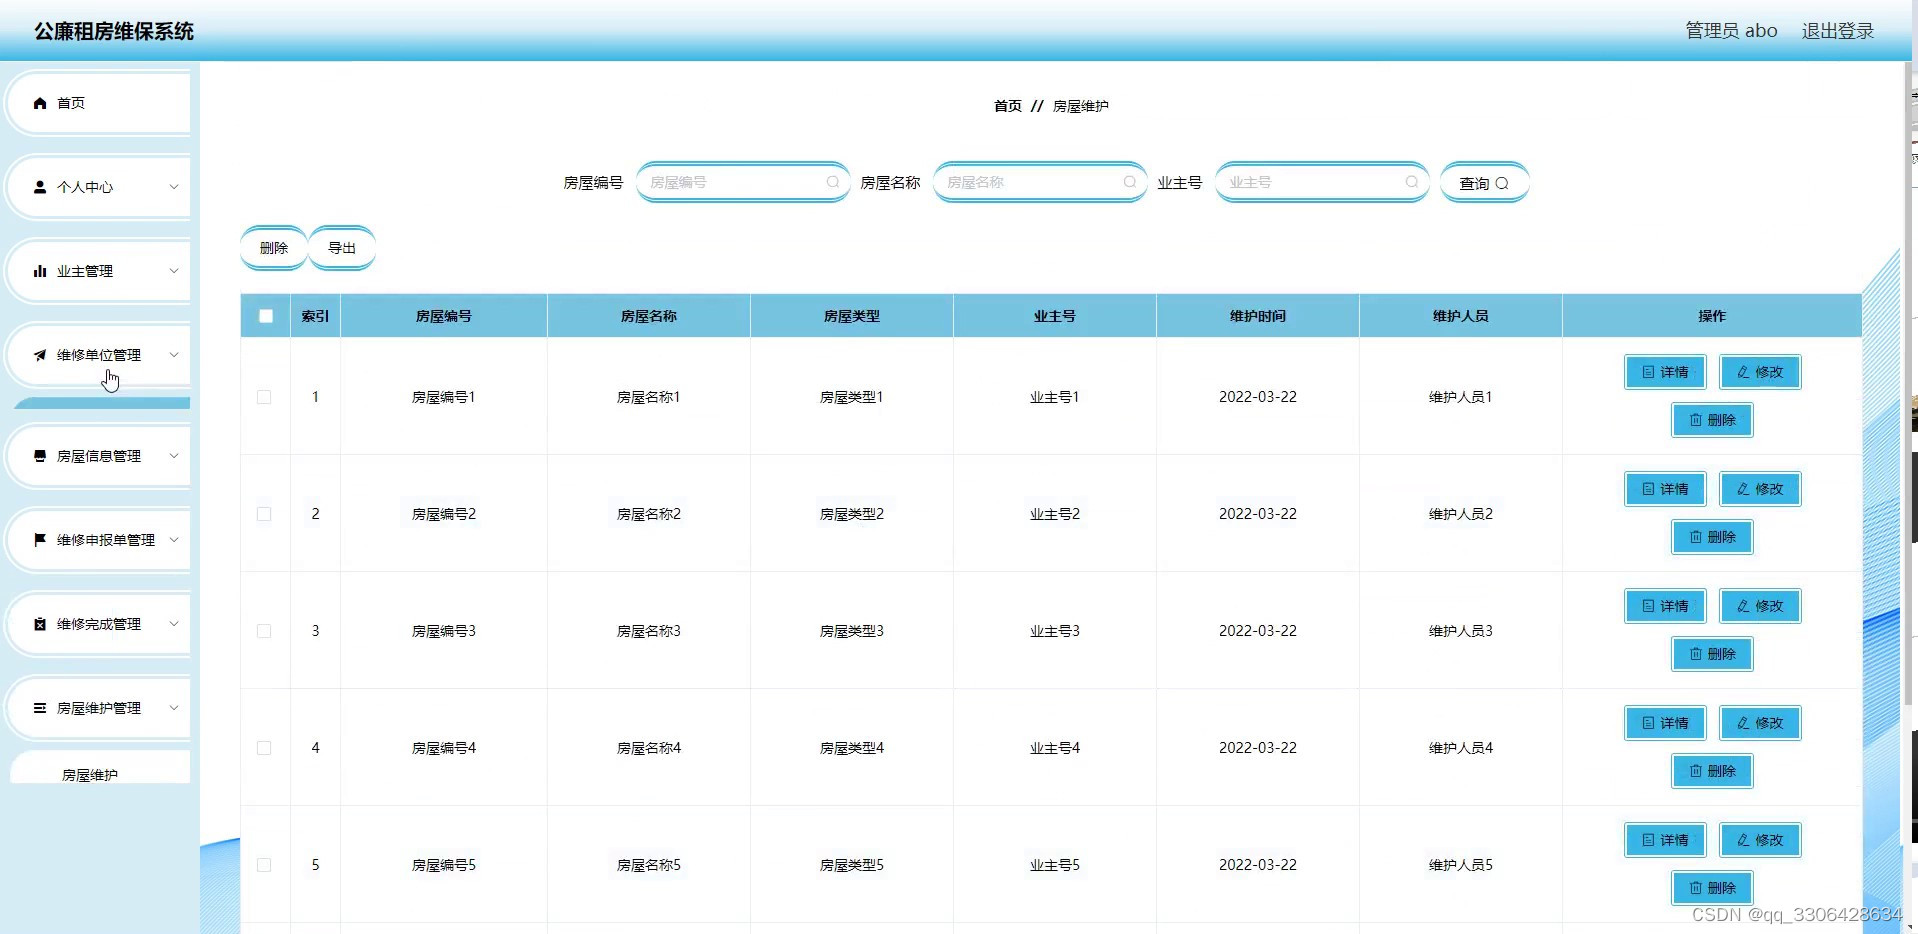Click the search icon in 房屋编号 field
The height and width of the screenshot is (934, 1918).
[x=832, y=182]
